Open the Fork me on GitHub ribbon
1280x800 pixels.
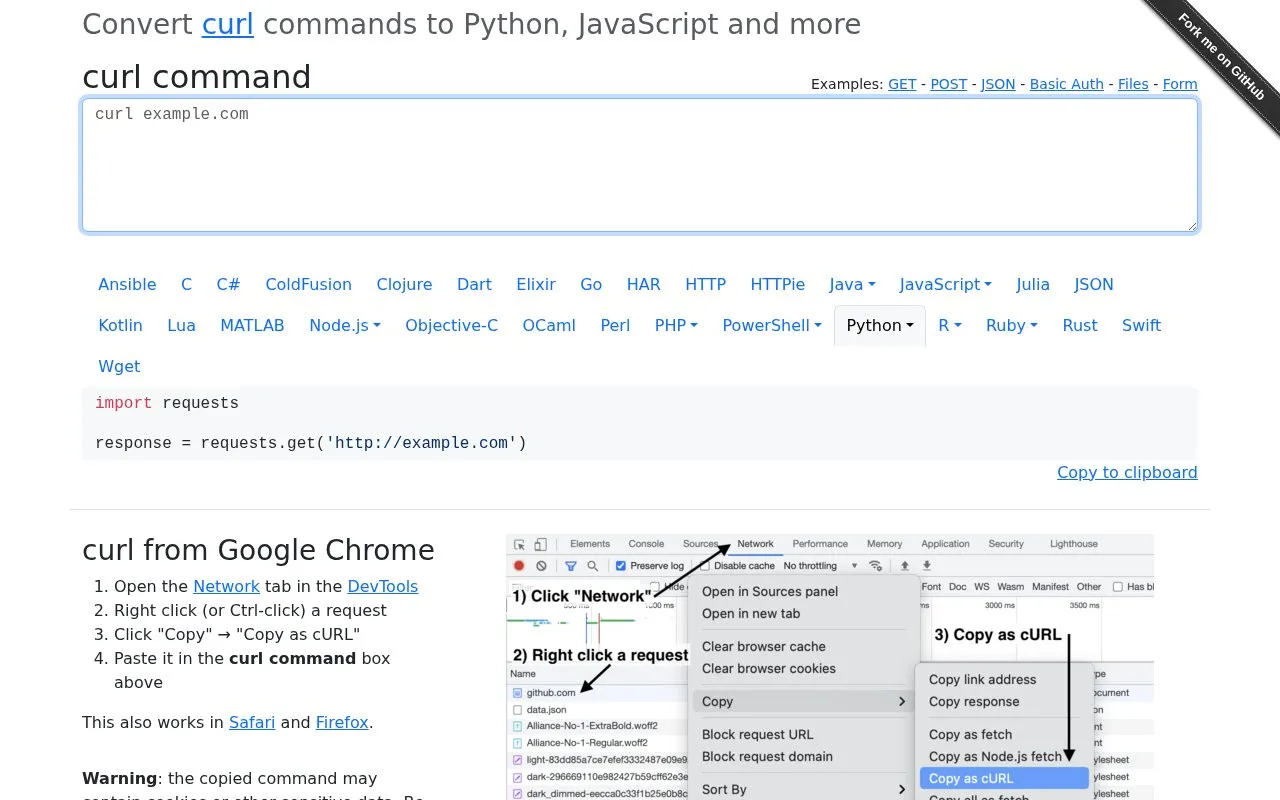coord(1221,58)
